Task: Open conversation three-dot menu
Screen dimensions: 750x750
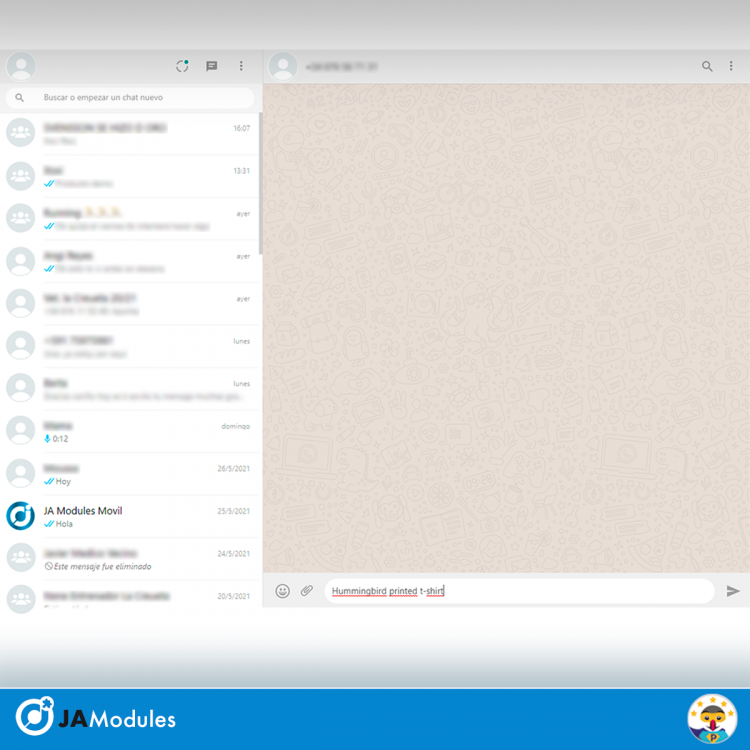Action: (731, 66)
